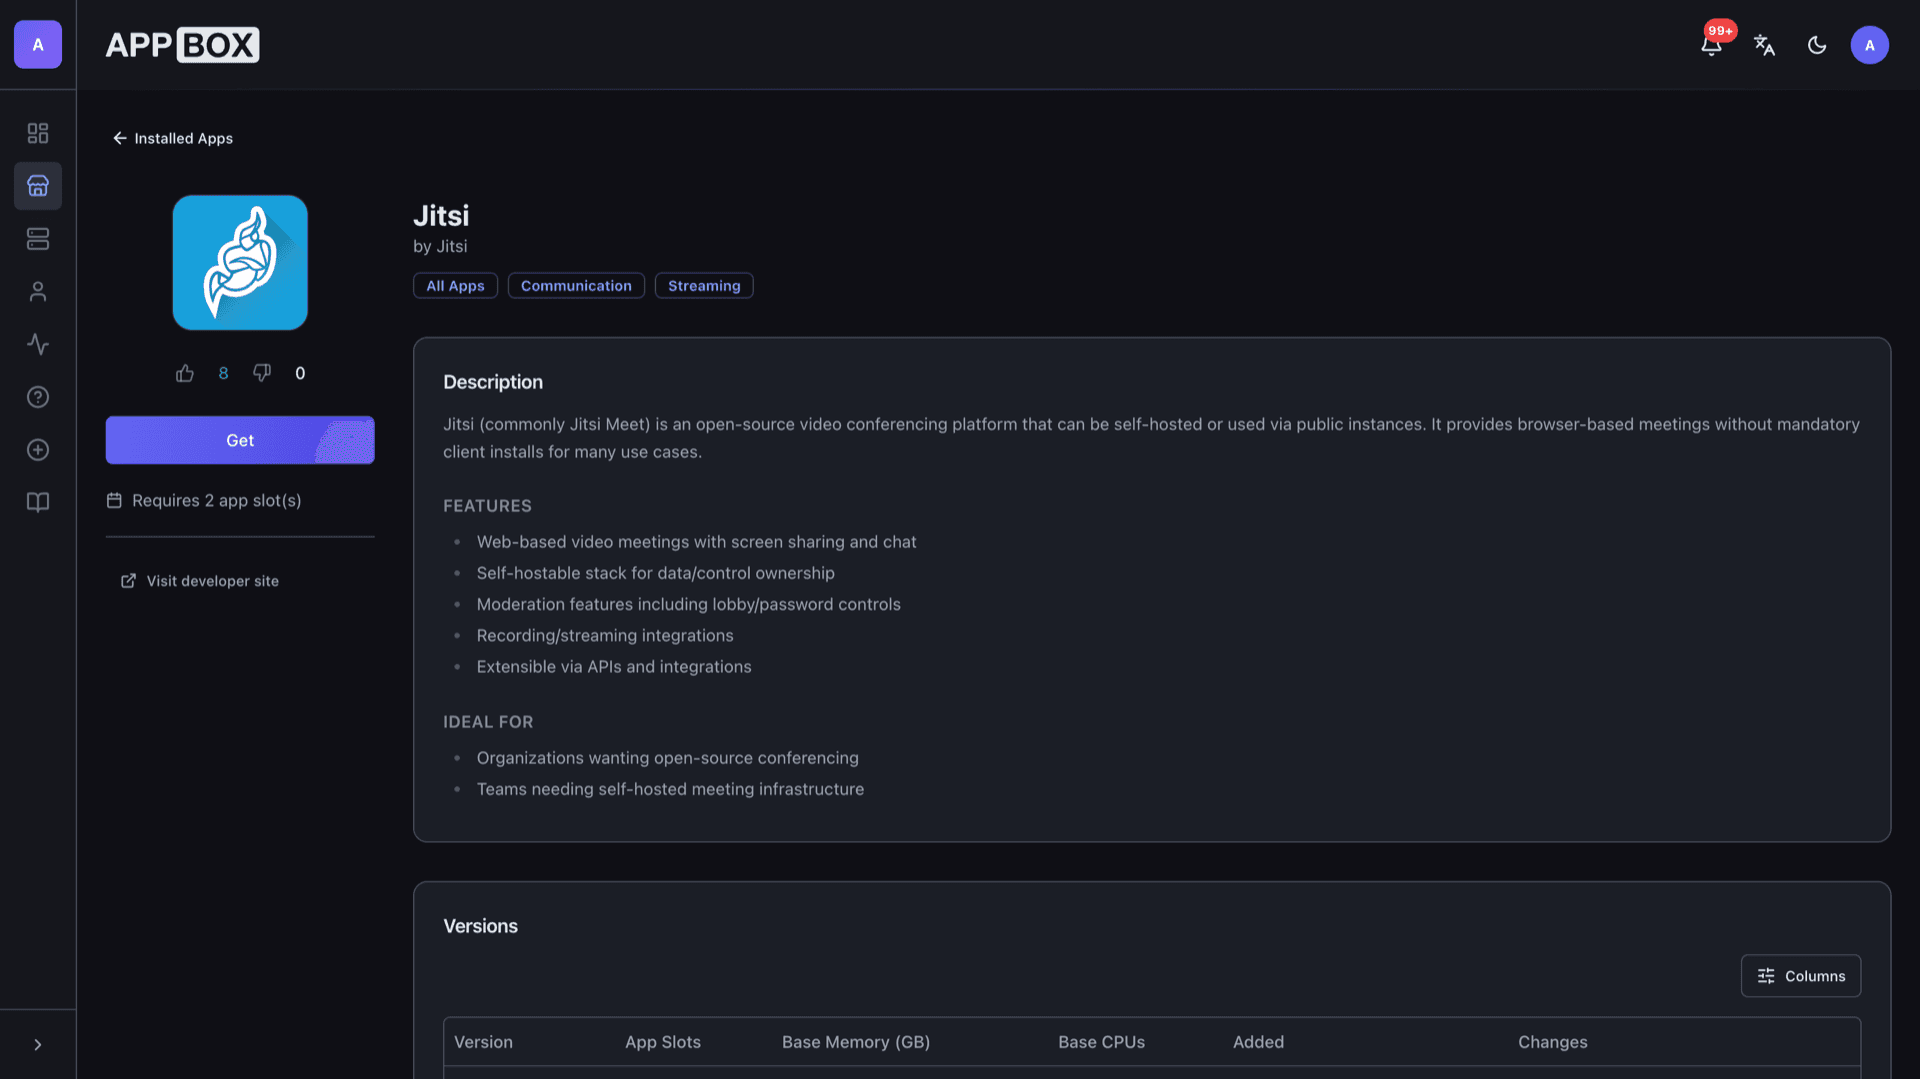Viewport: 1920px width, 1079px height.
Task: Open the Columns selector button
Action: coord(1801,976)
